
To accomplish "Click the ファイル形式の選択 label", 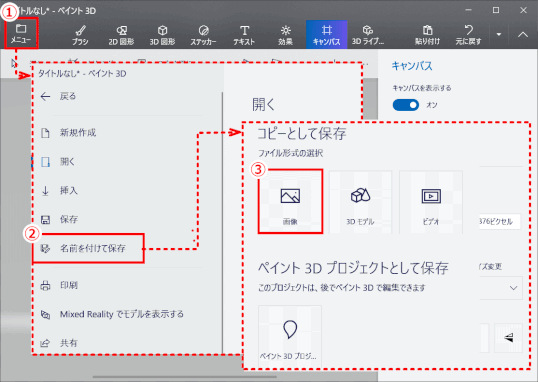I will click(x=290, y=153).
